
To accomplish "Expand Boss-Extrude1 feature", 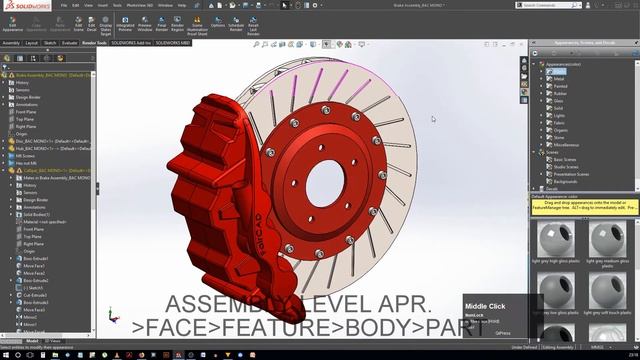I will pos(11,259).
